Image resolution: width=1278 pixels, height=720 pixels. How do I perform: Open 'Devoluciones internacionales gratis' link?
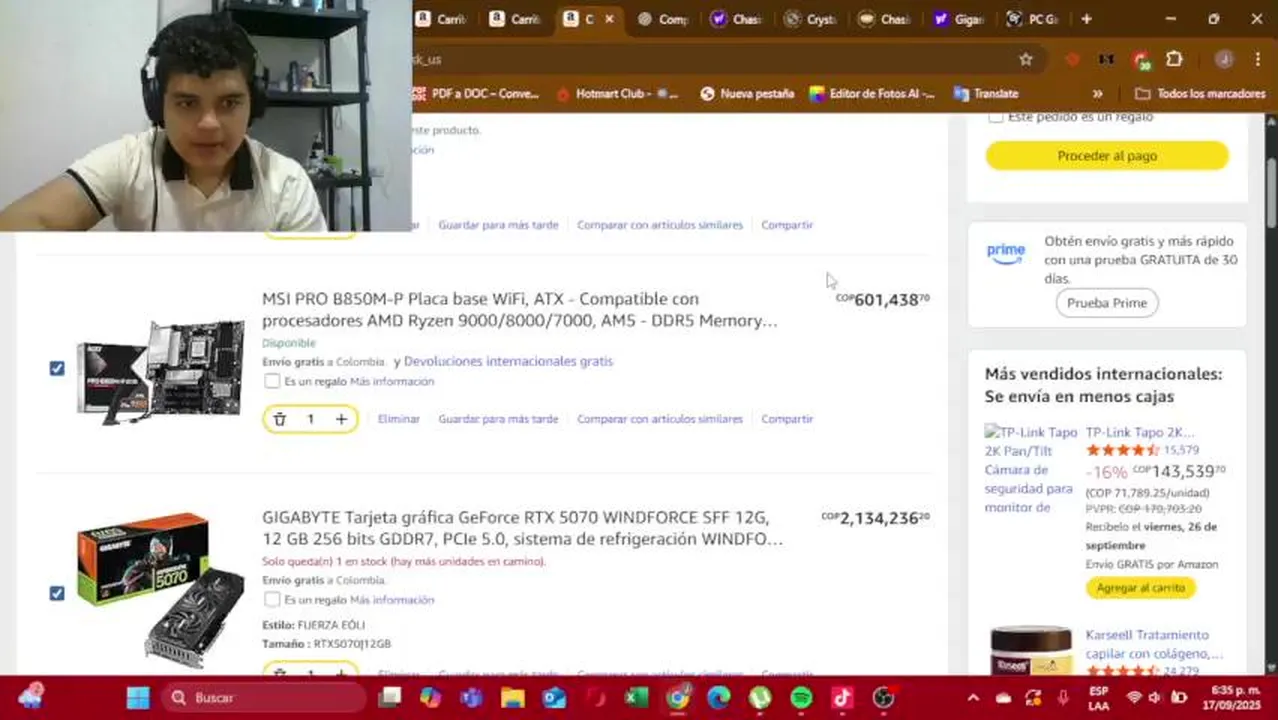[x=508, y=361]
